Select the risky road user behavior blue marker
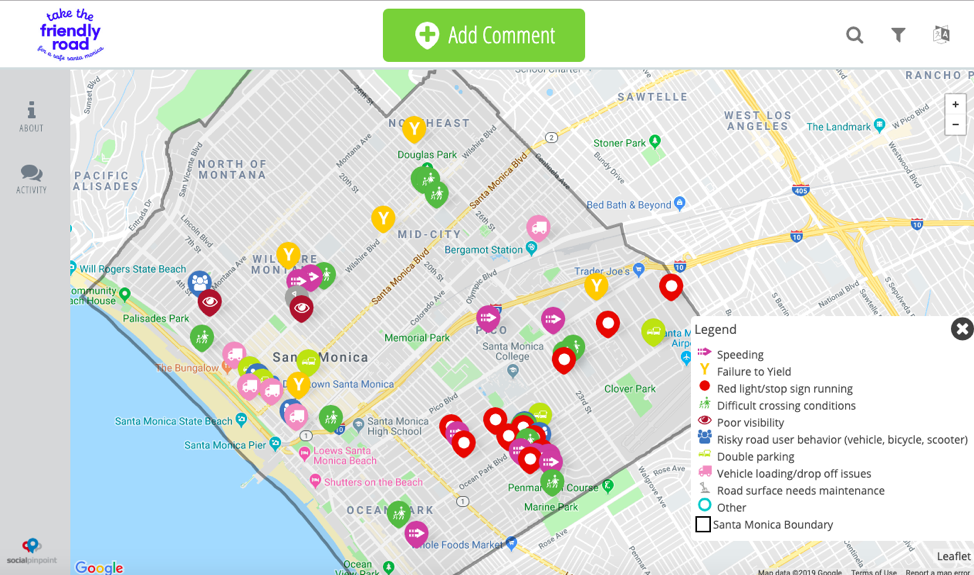This screenshot has width=974, height=575. (200, 282)
